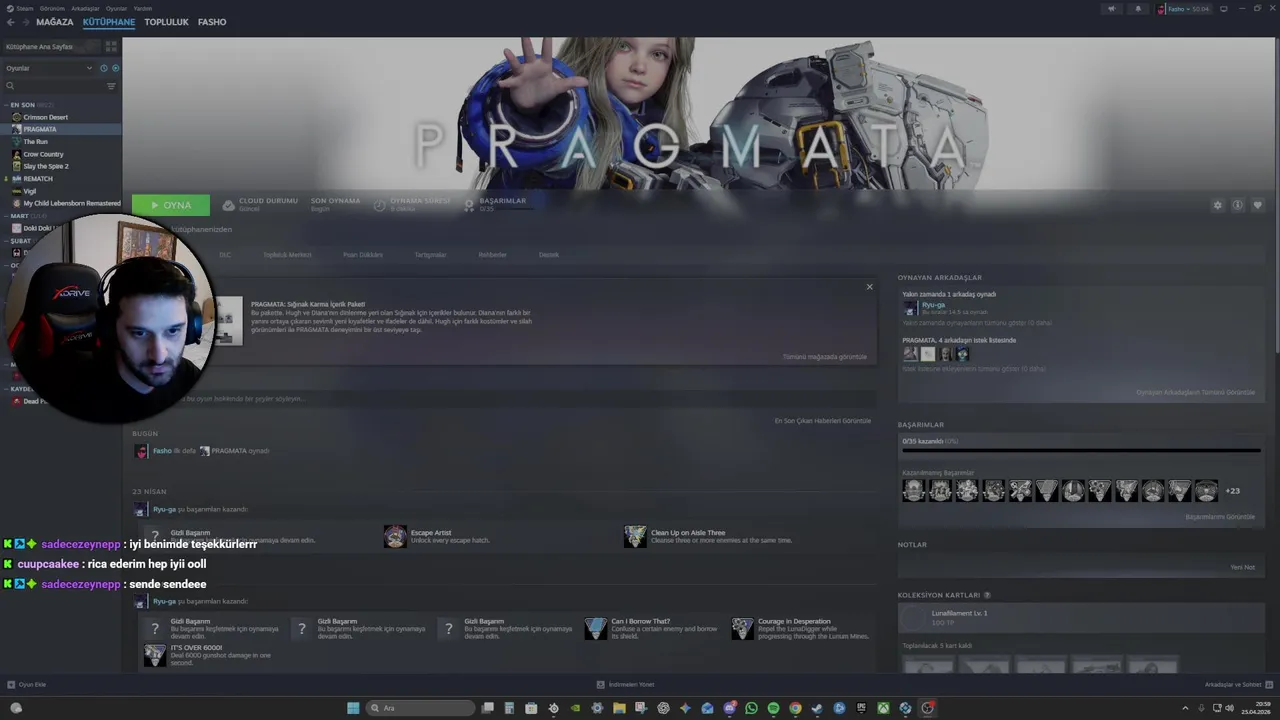This screenshot has width=1280, height=720.
Task: Click En Son Çıkan Haberleri Görüntüle
Action: pos(823,421)
